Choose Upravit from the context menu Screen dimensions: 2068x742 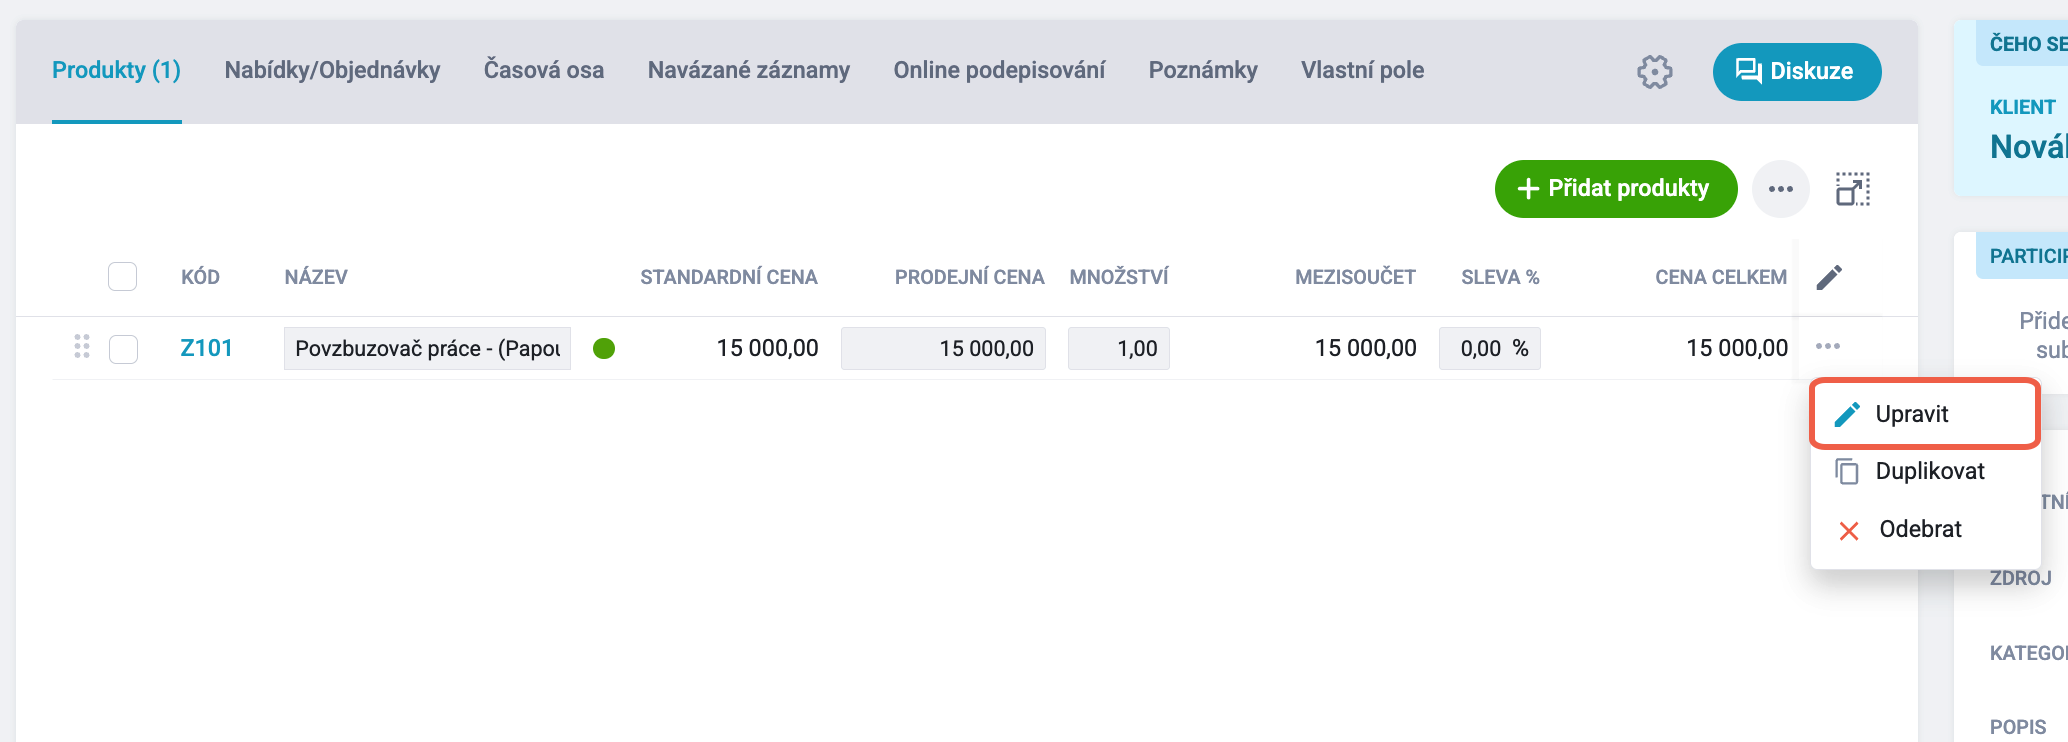tap(1925, 413)
